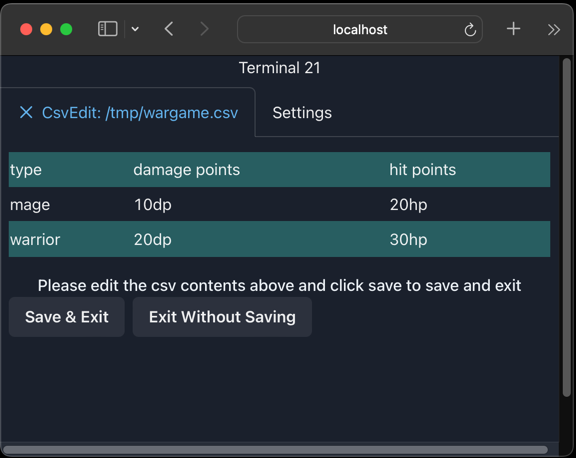Screen dimensions: 576x458
Task: Open a new tab with the plus icon
Action: 513,29
